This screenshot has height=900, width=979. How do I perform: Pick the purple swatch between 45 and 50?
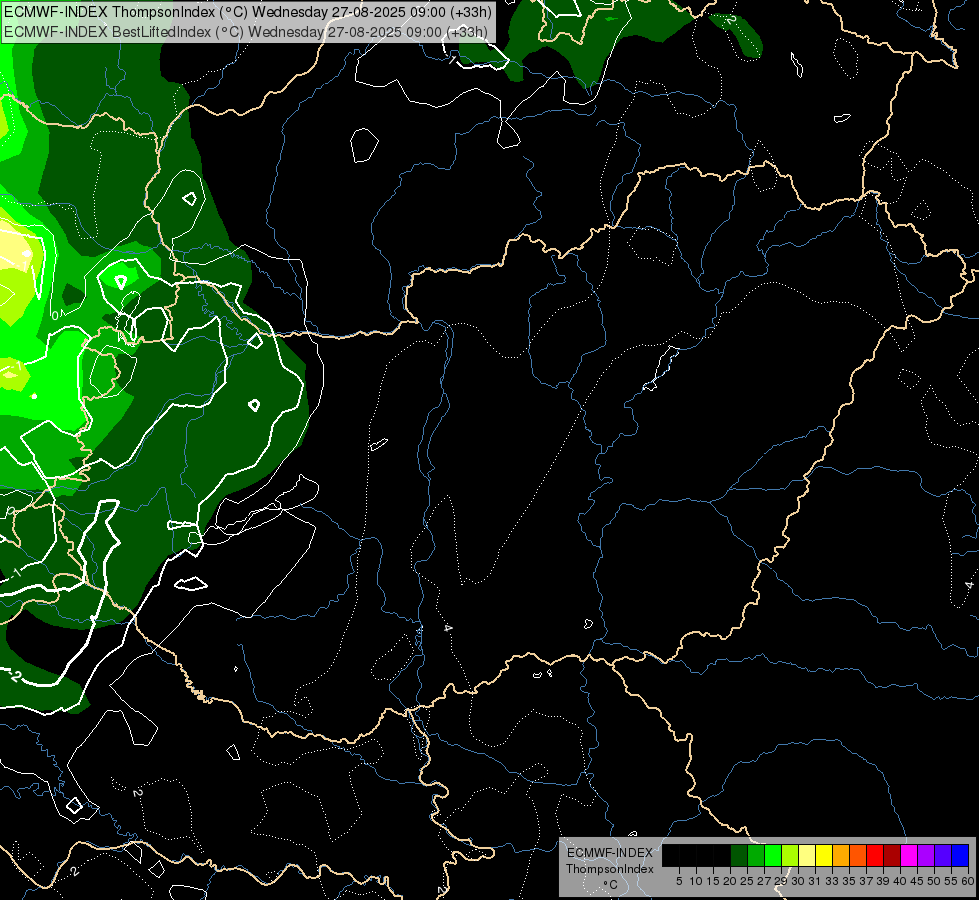click(x=926, y=855)
